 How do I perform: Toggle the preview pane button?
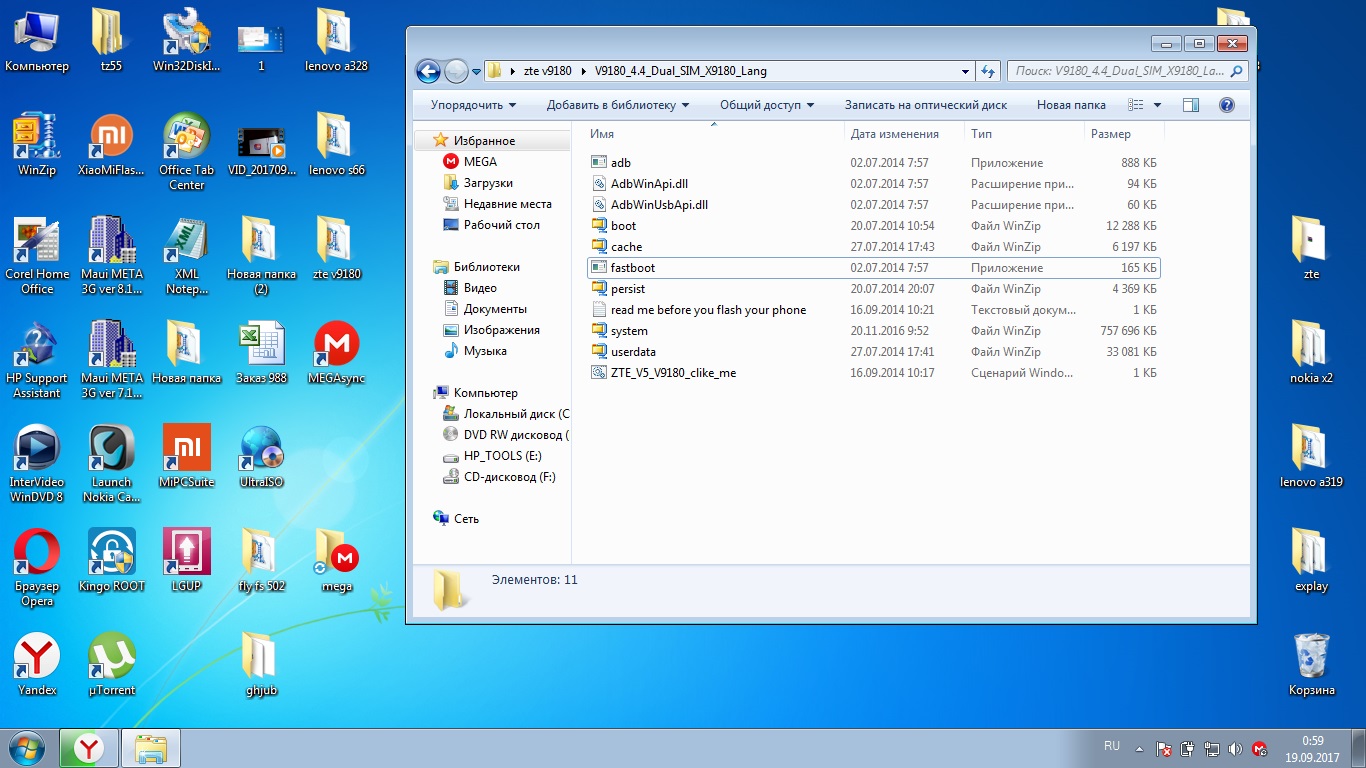1191,105
